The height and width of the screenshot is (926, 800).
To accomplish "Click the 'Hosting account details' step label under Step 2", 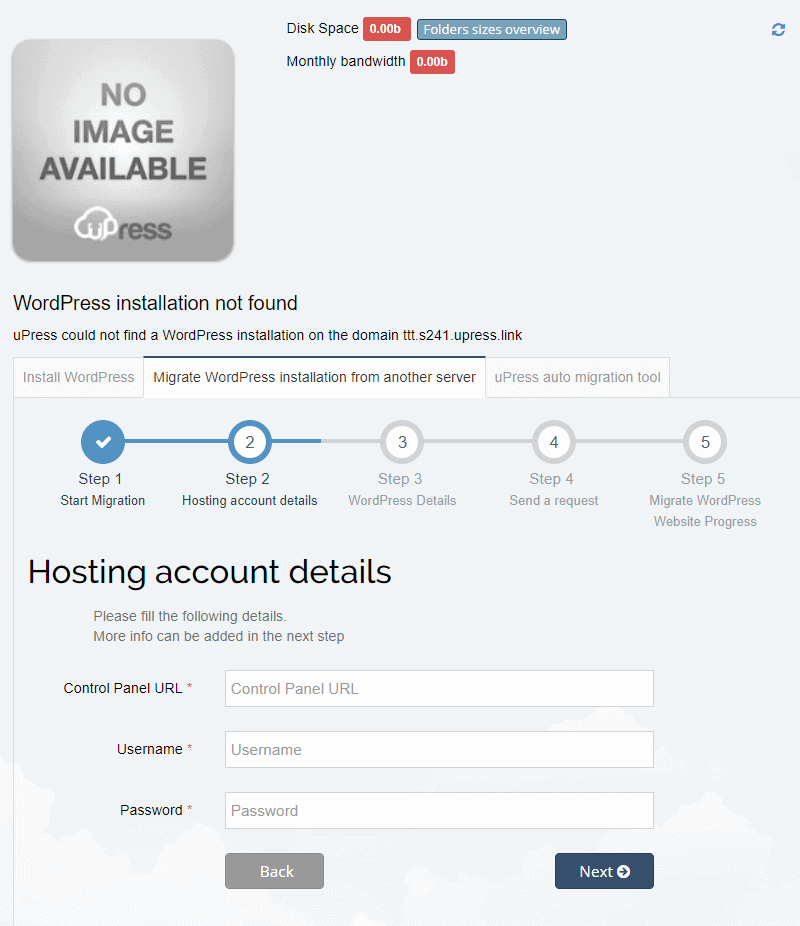I will pyautogui.click(x=250, y=501).
